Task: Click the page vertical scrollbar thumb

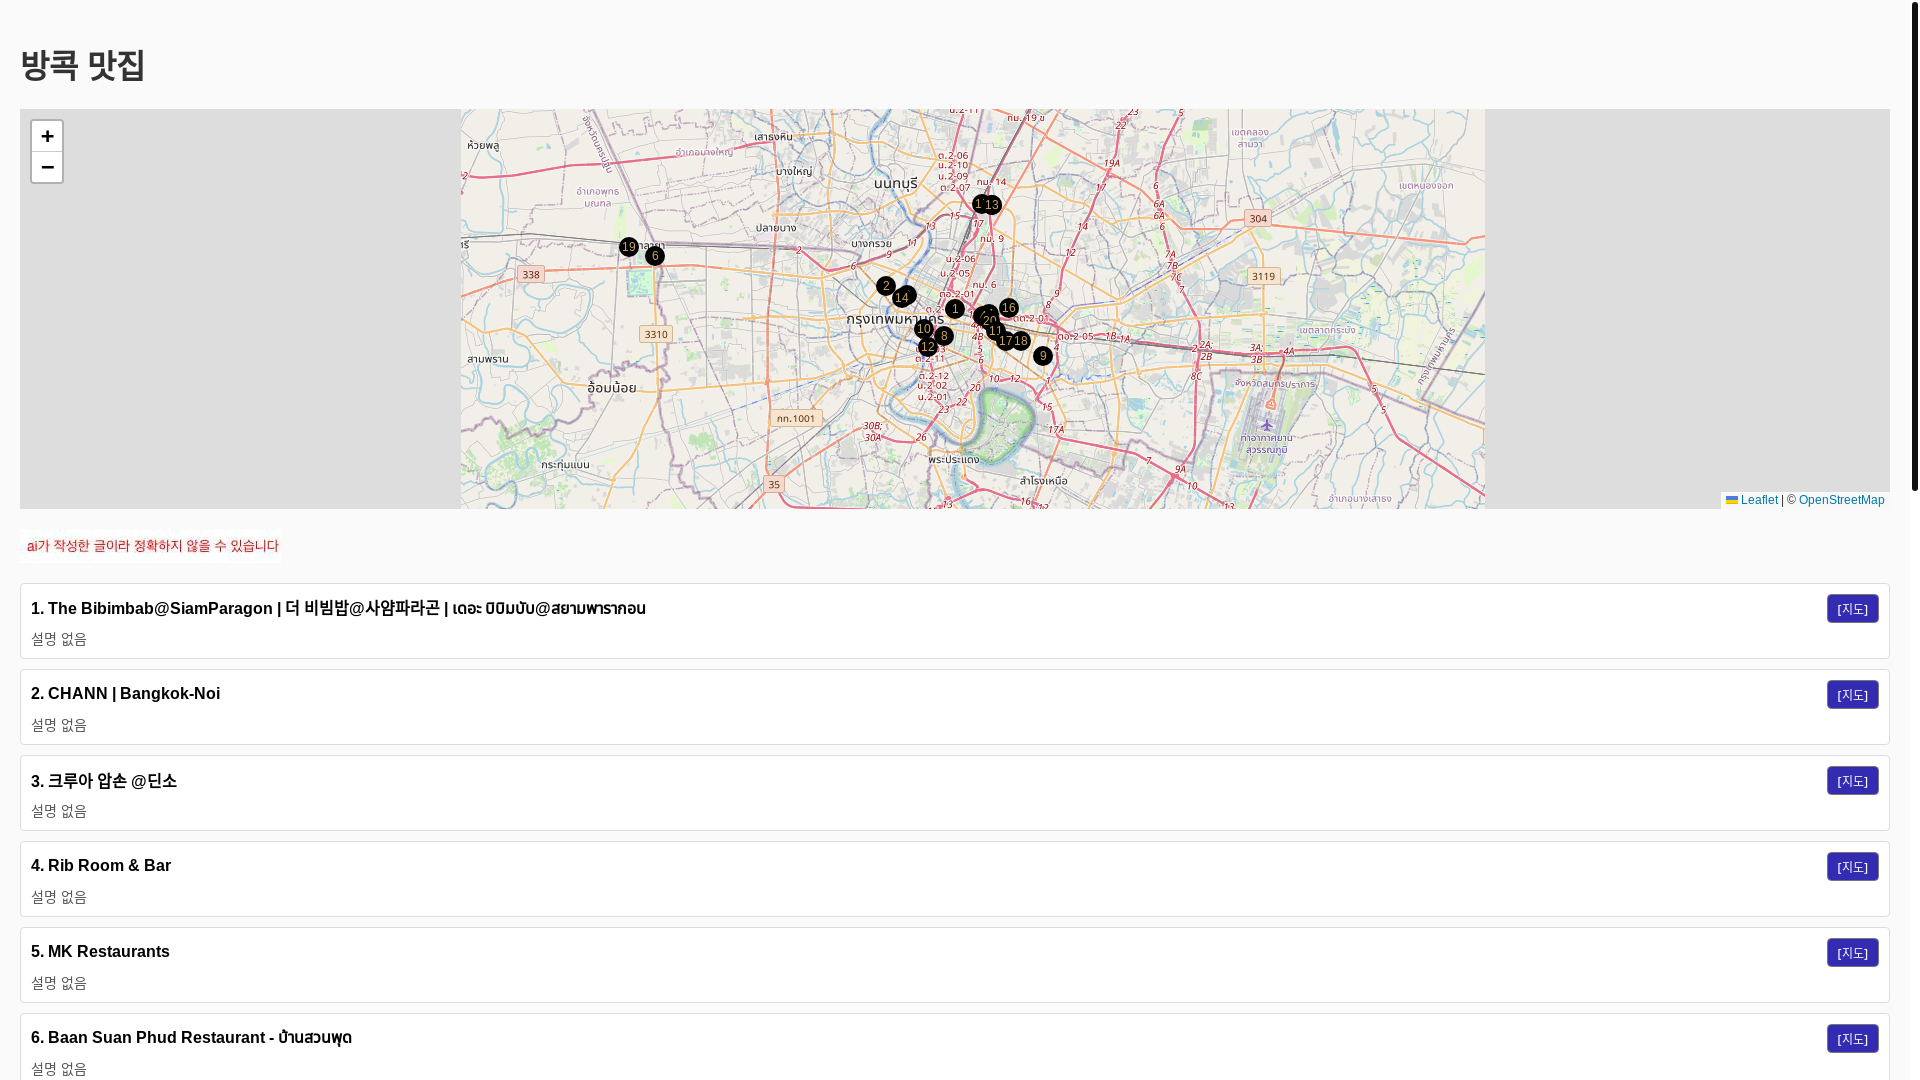Action: coord(1914,245)
